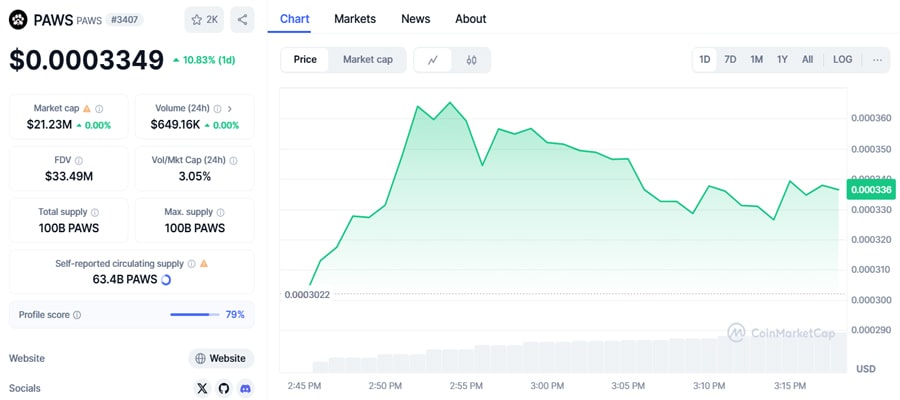900x400 pixels.
Task: Click the circulating supply info icon
Action: pos(192,264)
